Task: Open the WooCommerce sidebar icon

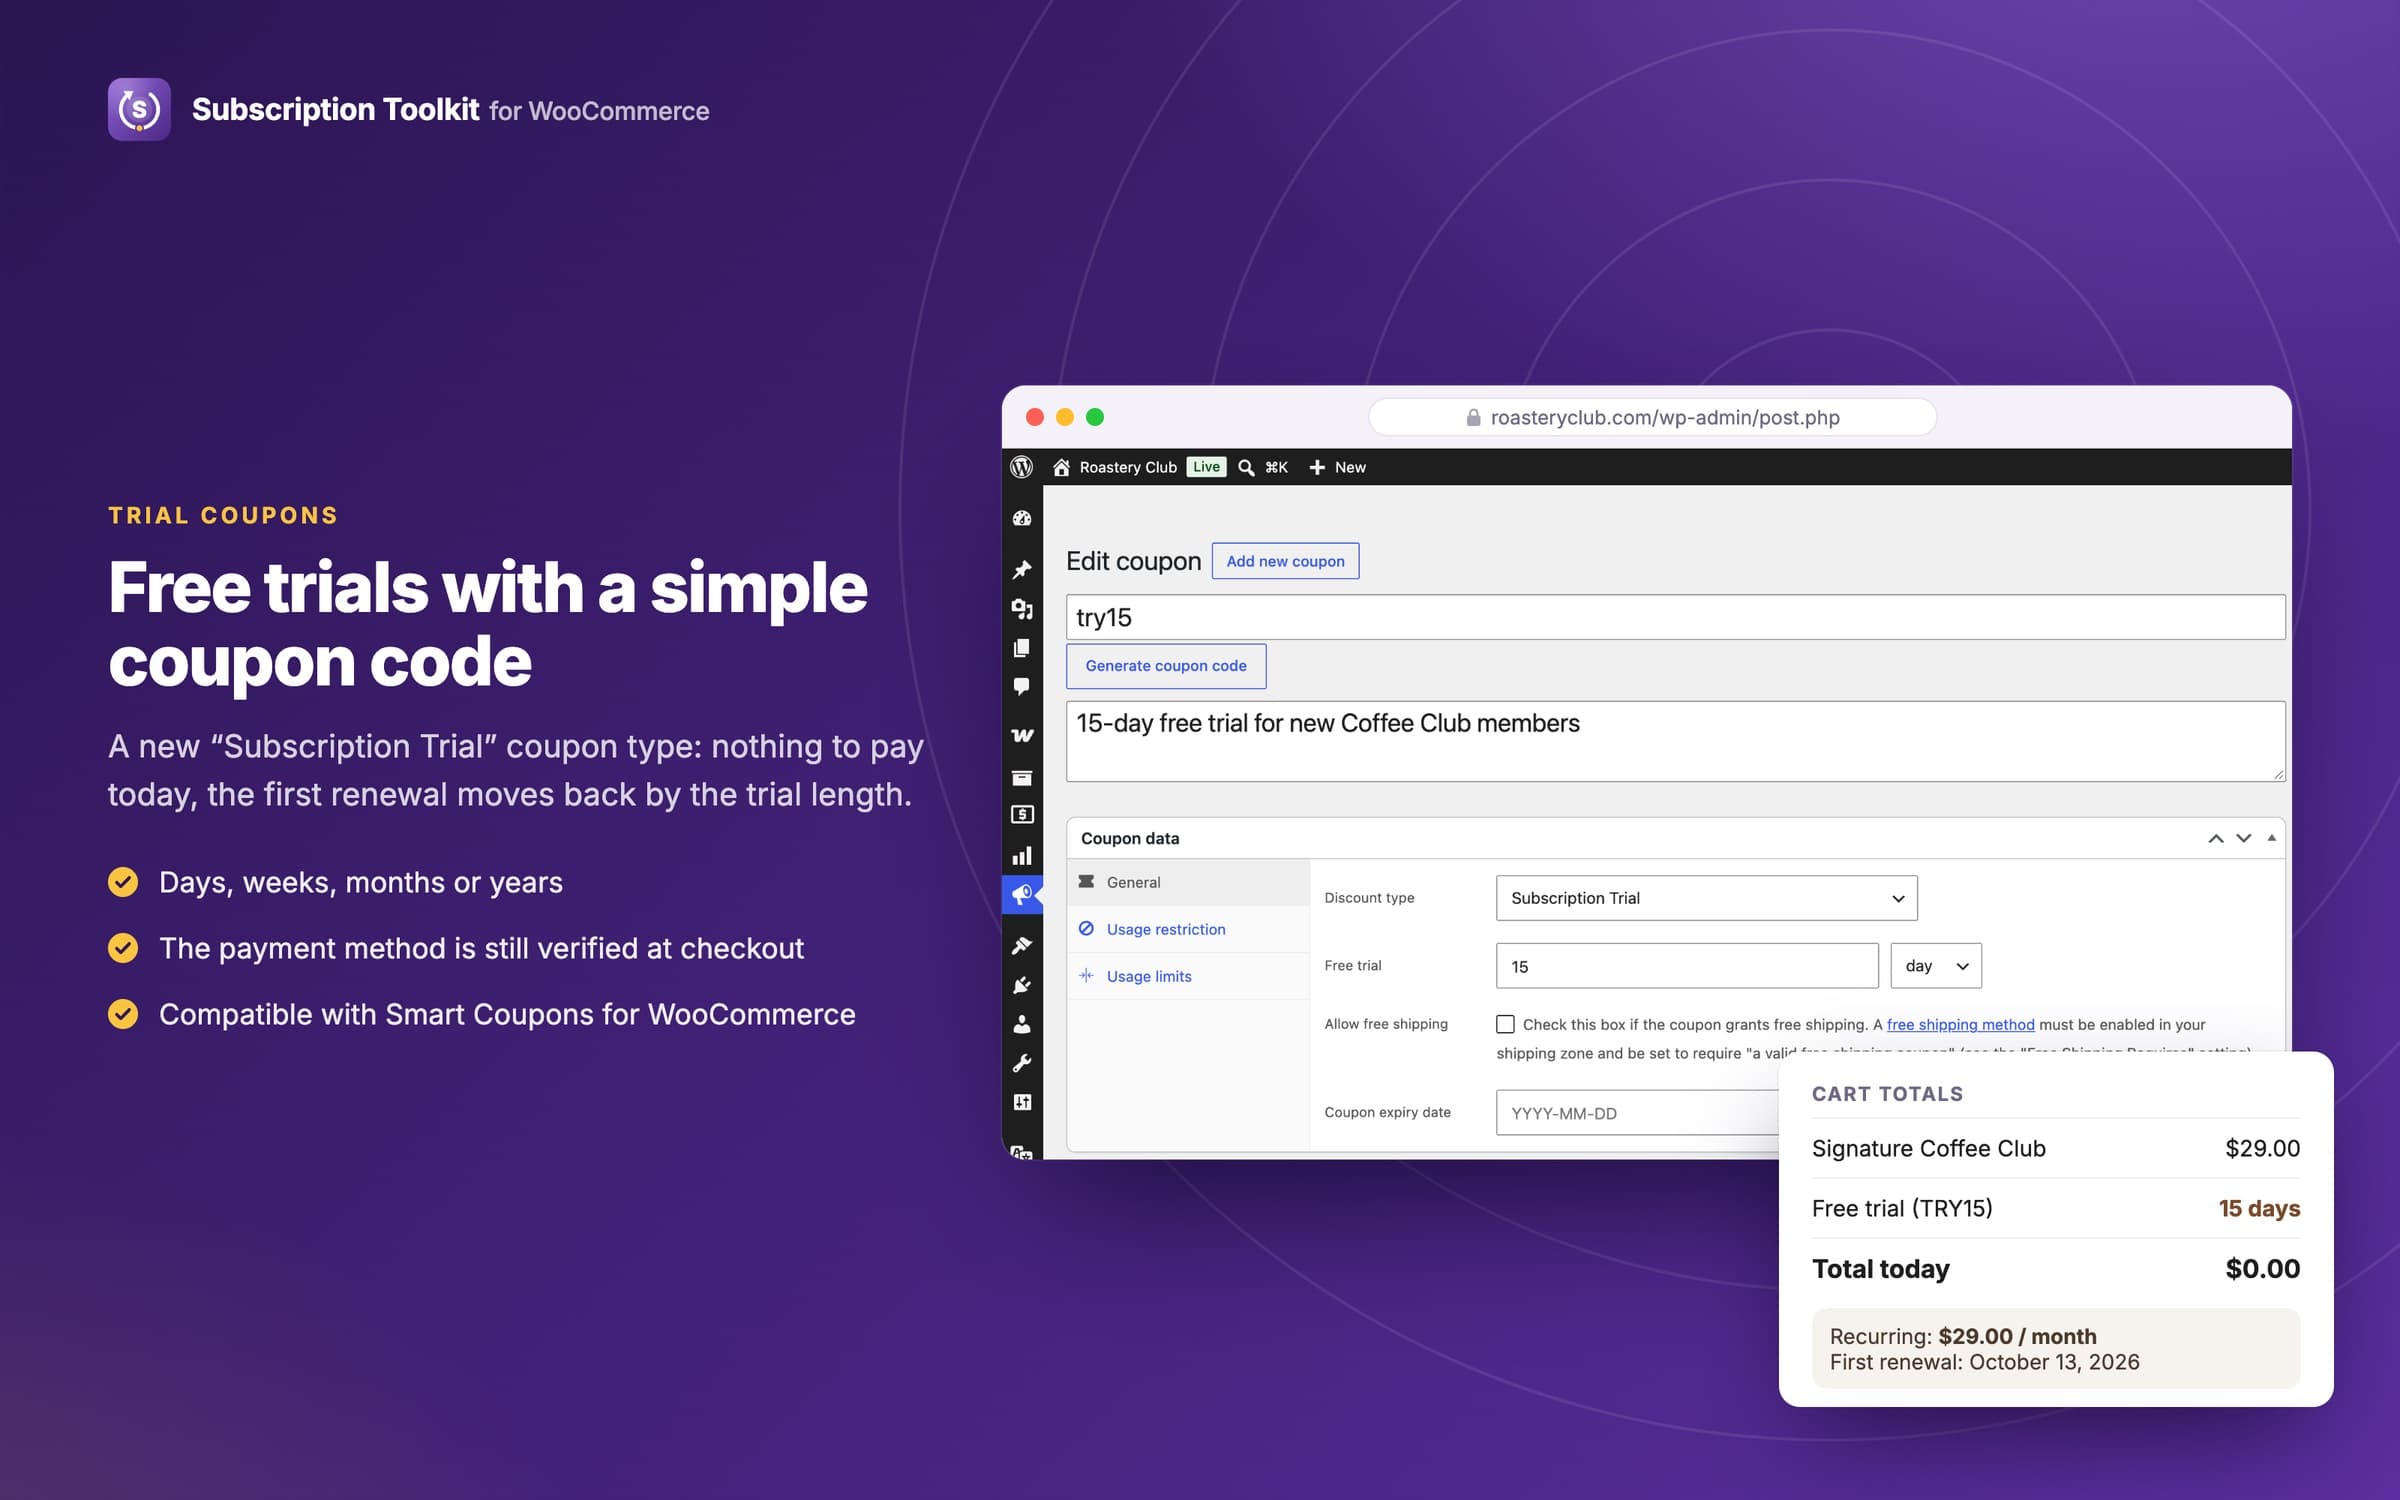Action: coord(1021,735)
